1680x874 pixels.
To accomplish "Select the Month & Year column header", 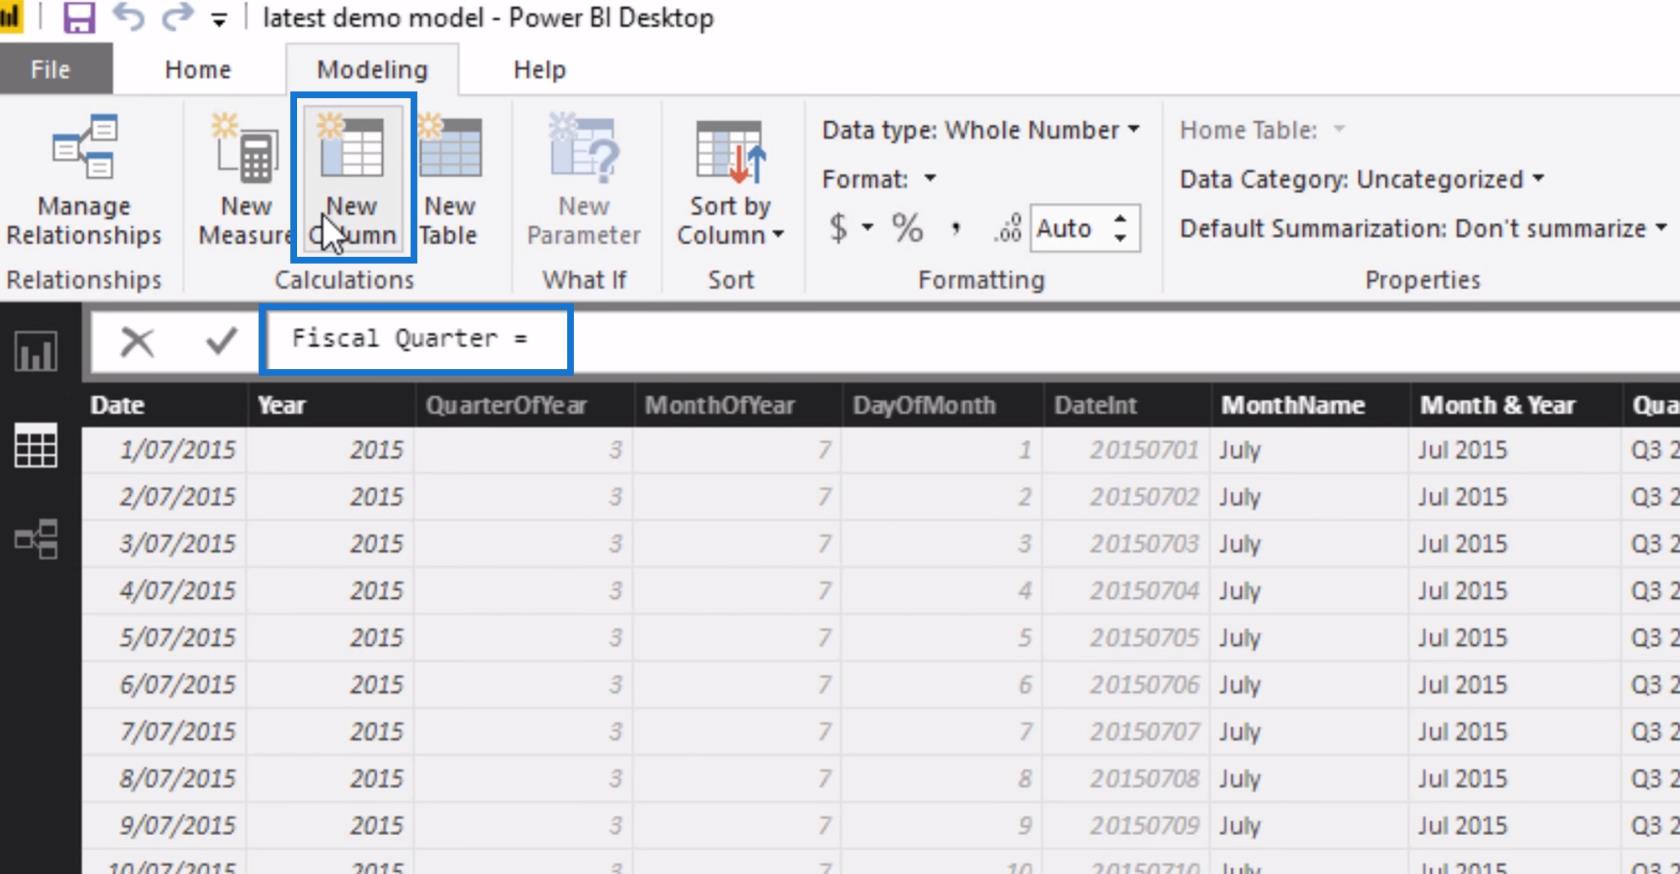I will pyautogui.click(x=1515, y=405).
